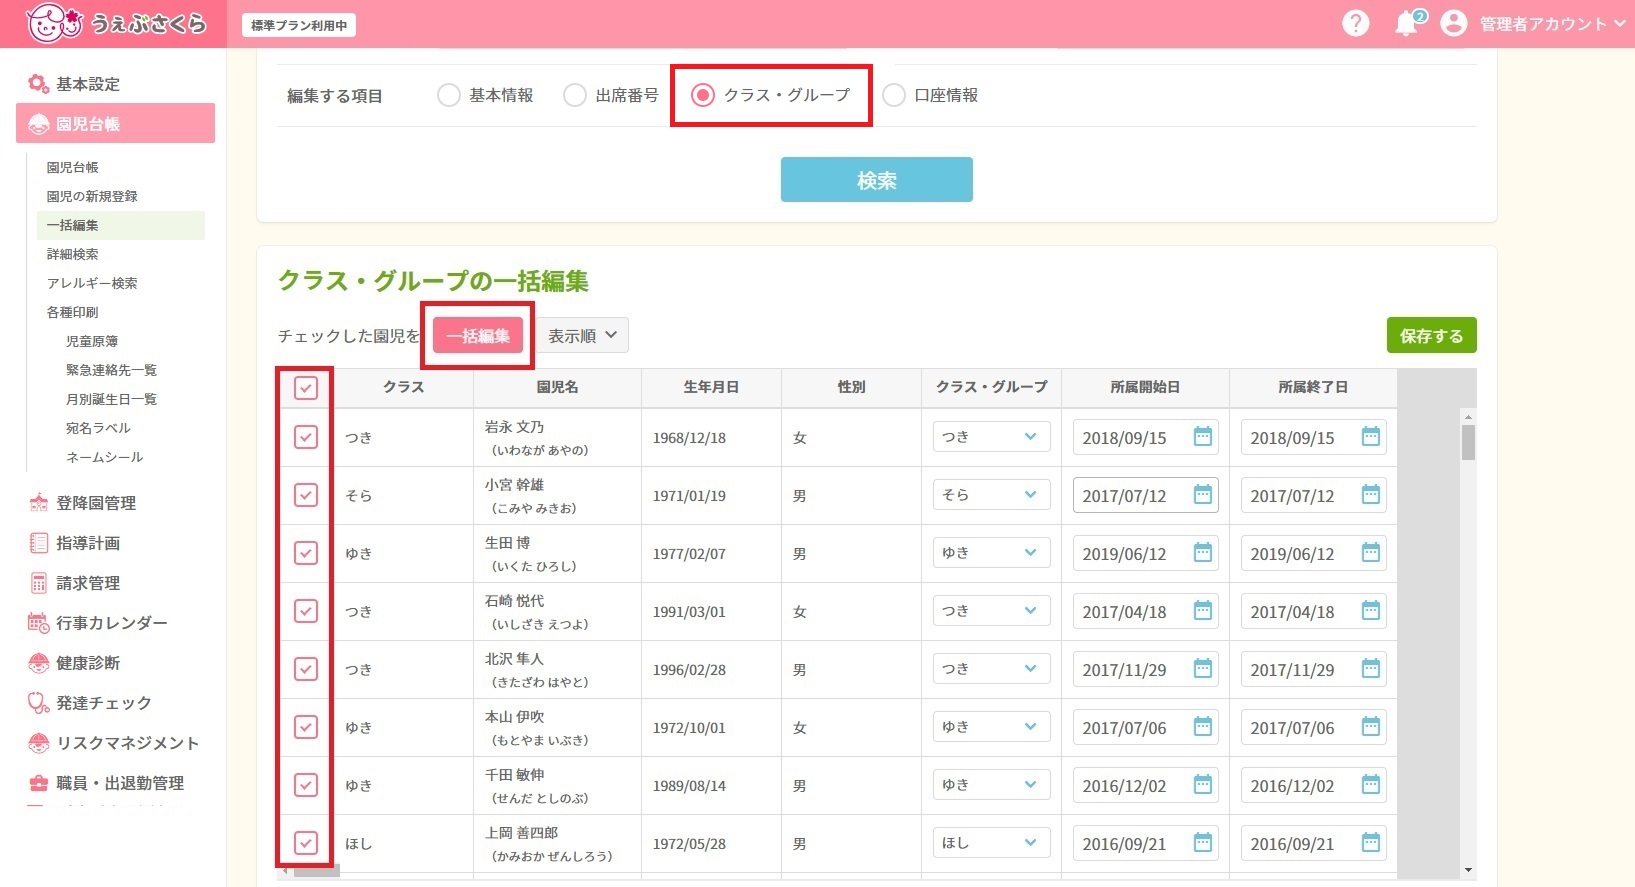Uncheck the row for 生田 博

coord(306,553)
